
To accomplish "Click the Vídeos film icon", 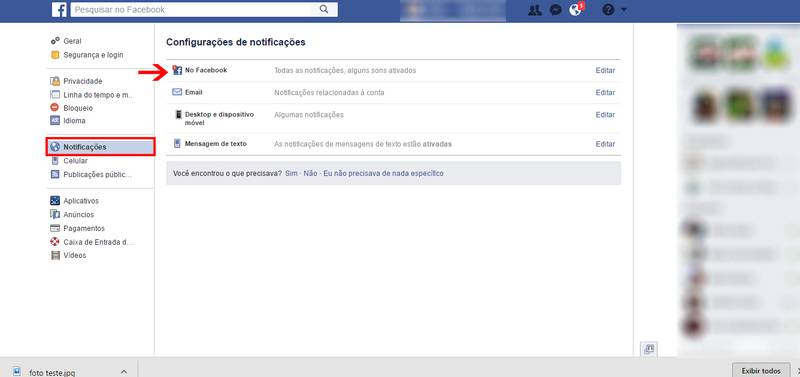I will click(55, 255).
